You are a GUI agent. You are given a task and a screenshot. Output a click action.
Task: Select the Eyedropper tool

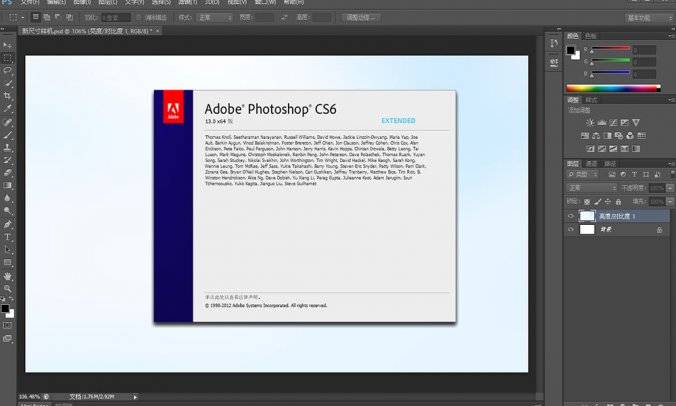[x=7, y=109]
